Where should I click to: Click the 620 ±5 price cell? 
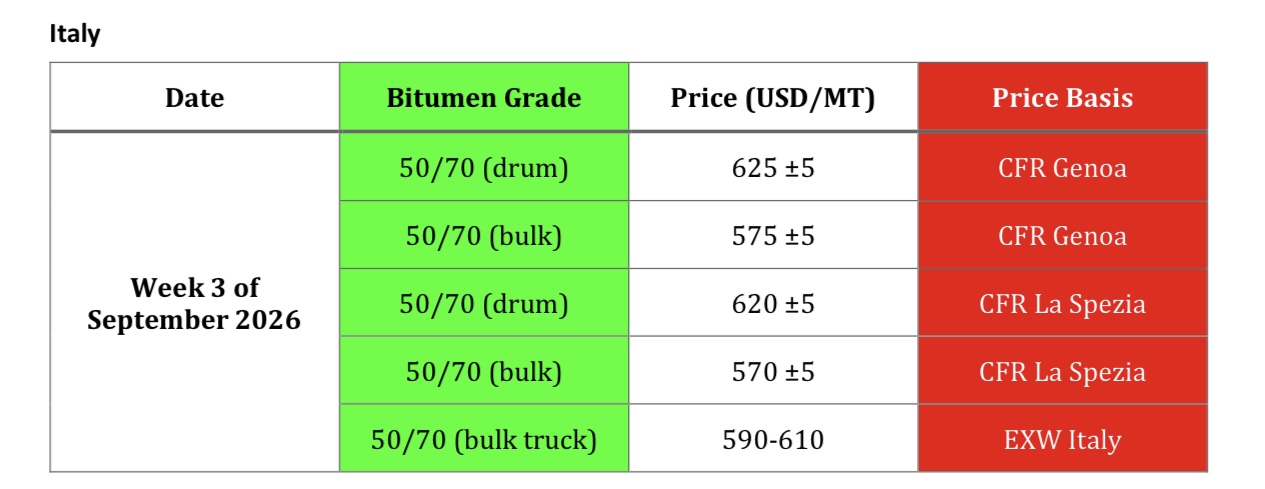773,303
